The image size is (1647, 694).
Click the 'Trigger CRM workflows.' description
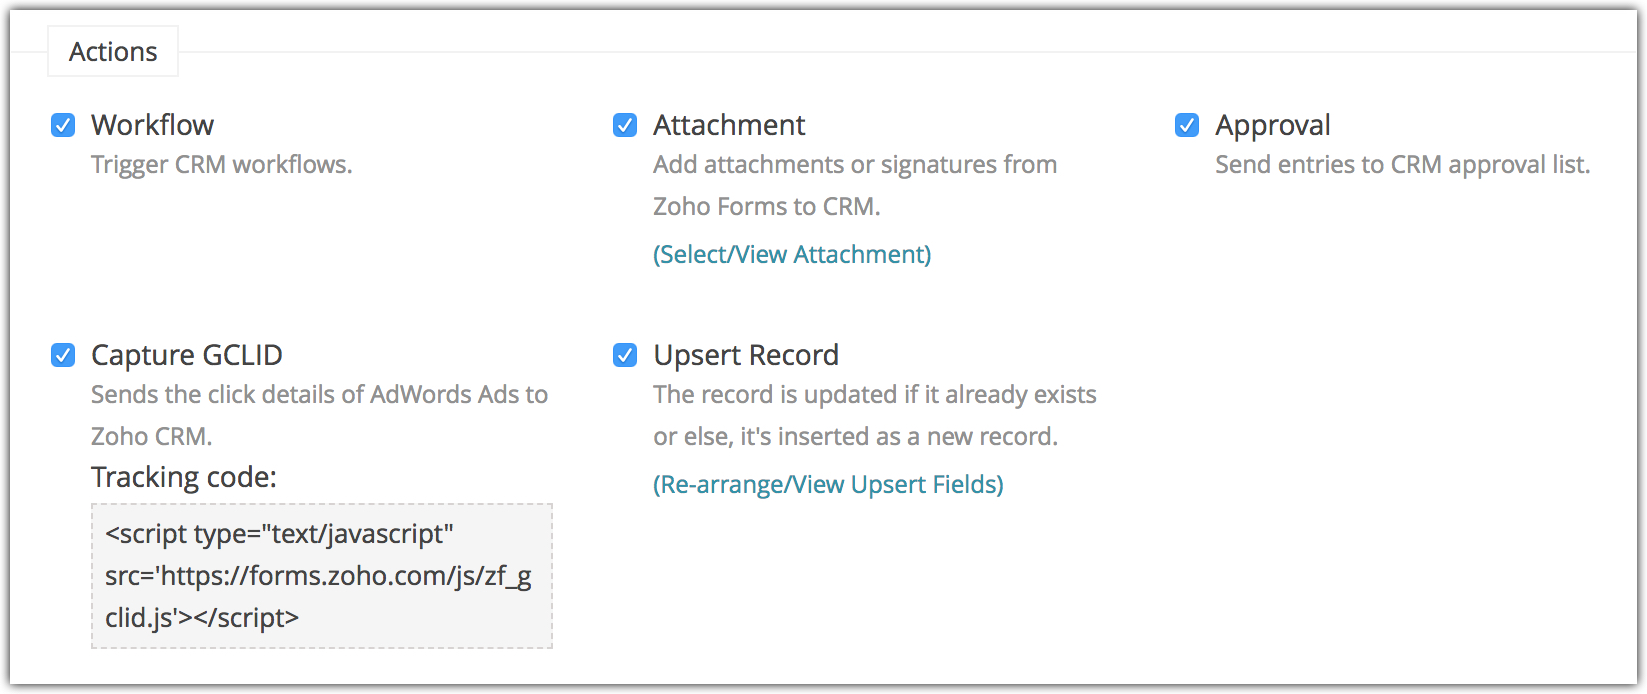pyautogui.click(x=222, y=165)
